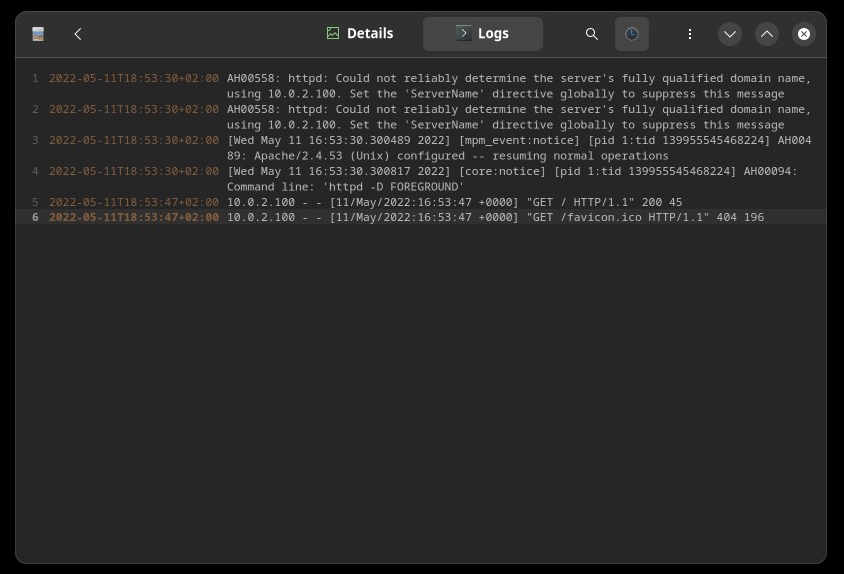
Task: Jump to previous match with up chevron
Action: click(766, 34)
